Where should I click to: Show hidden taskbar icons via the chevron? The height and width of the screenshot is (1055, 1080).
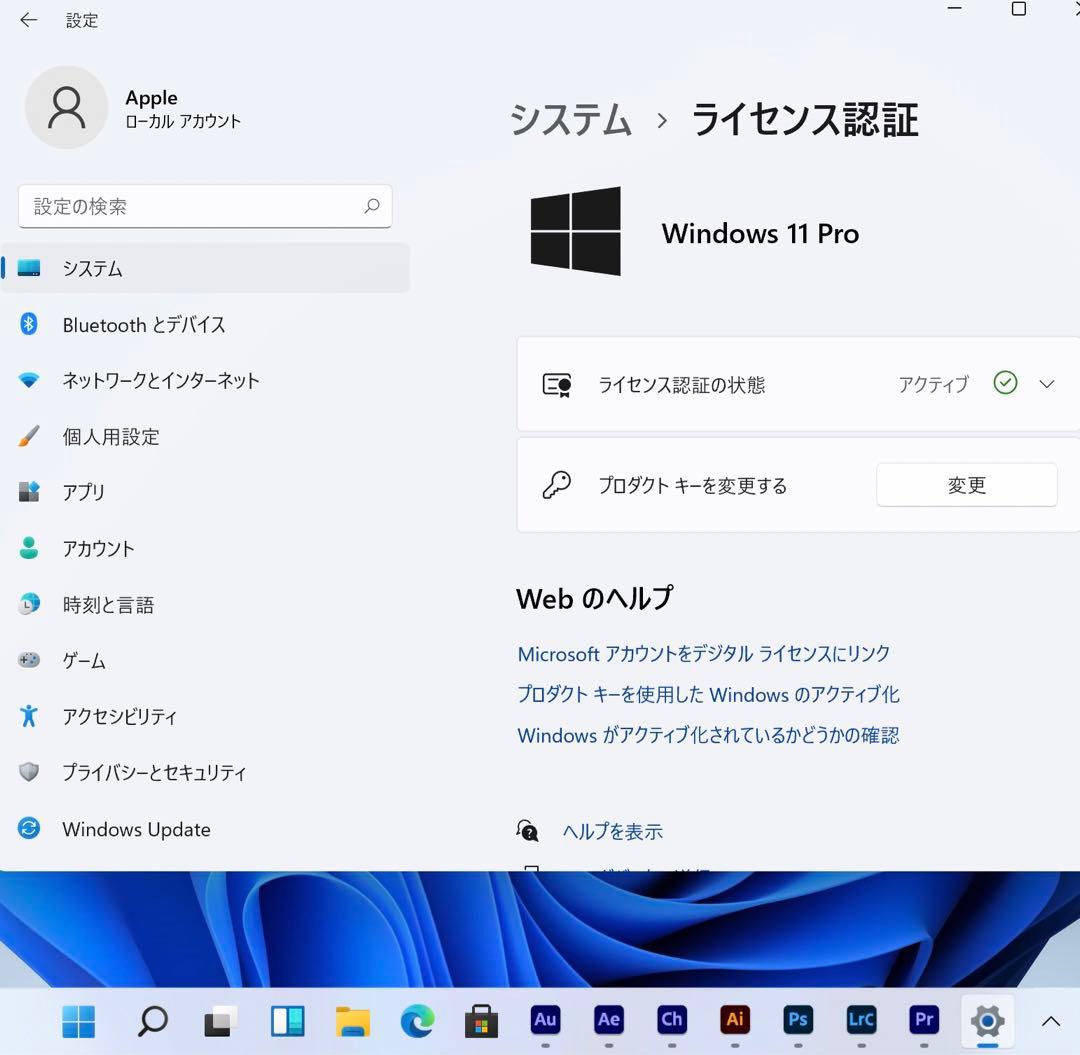click(1049, 1020)
